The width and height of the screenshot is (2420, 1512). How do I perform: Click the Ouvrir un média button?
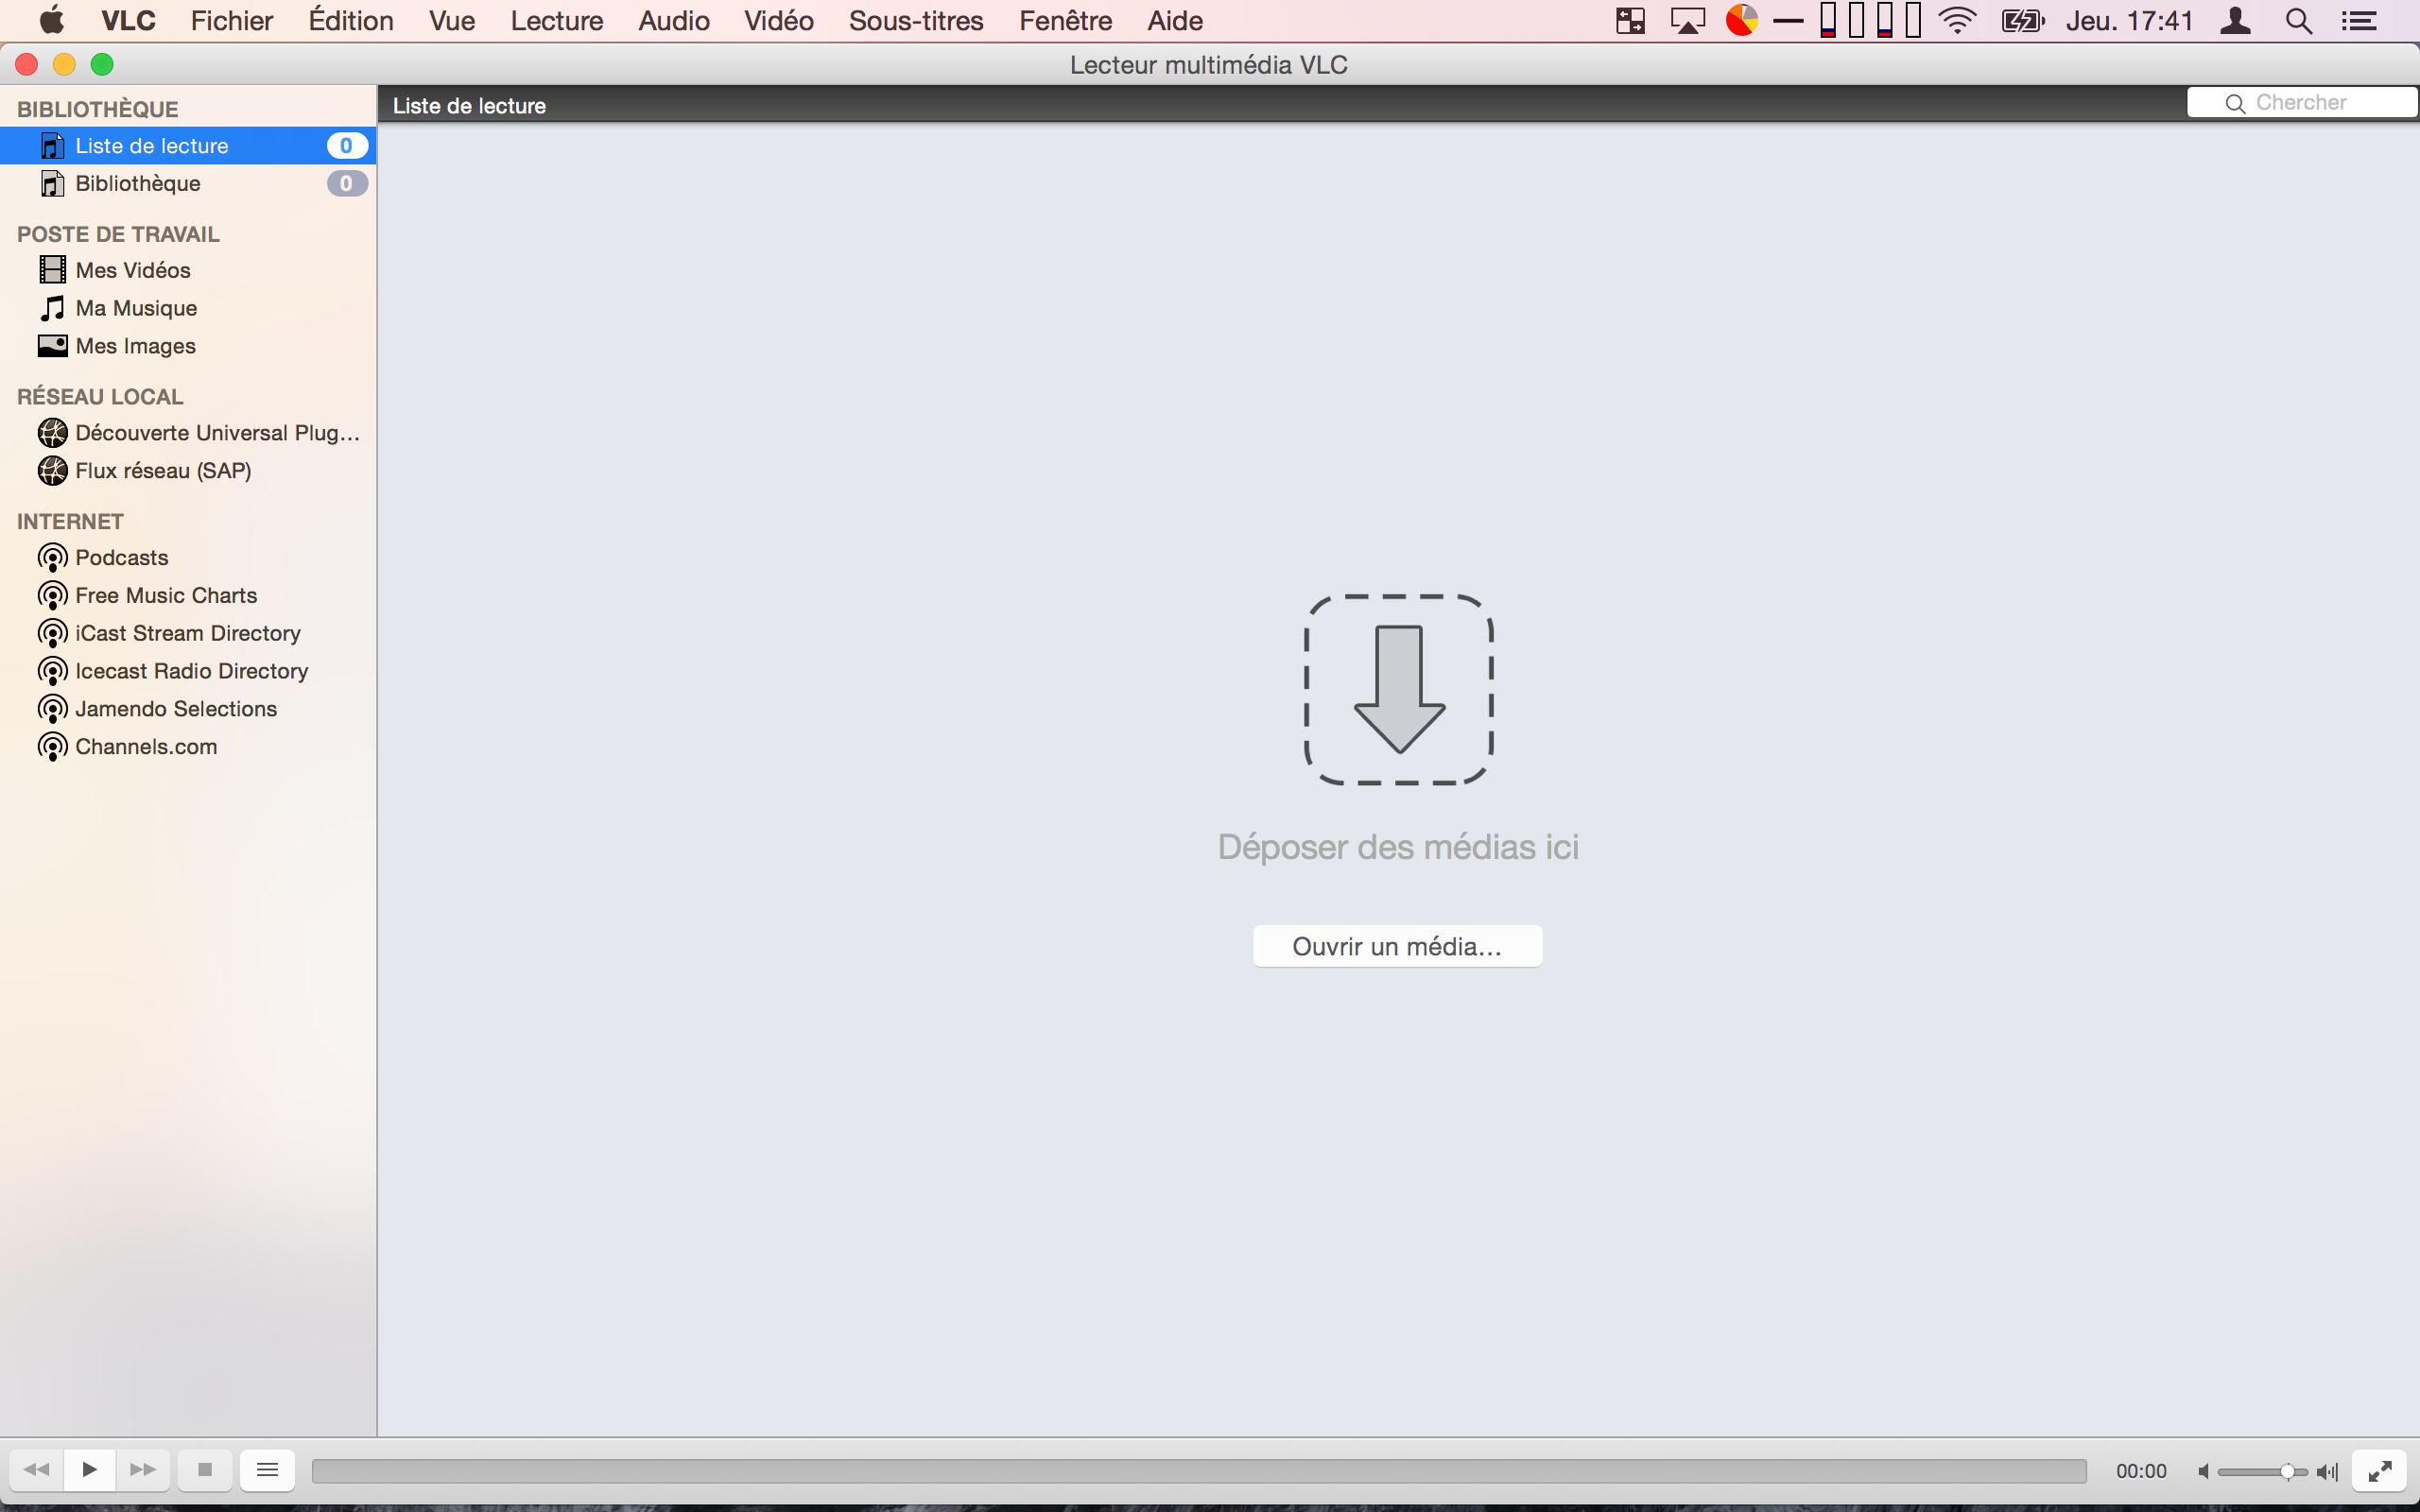coord(1396,946)
